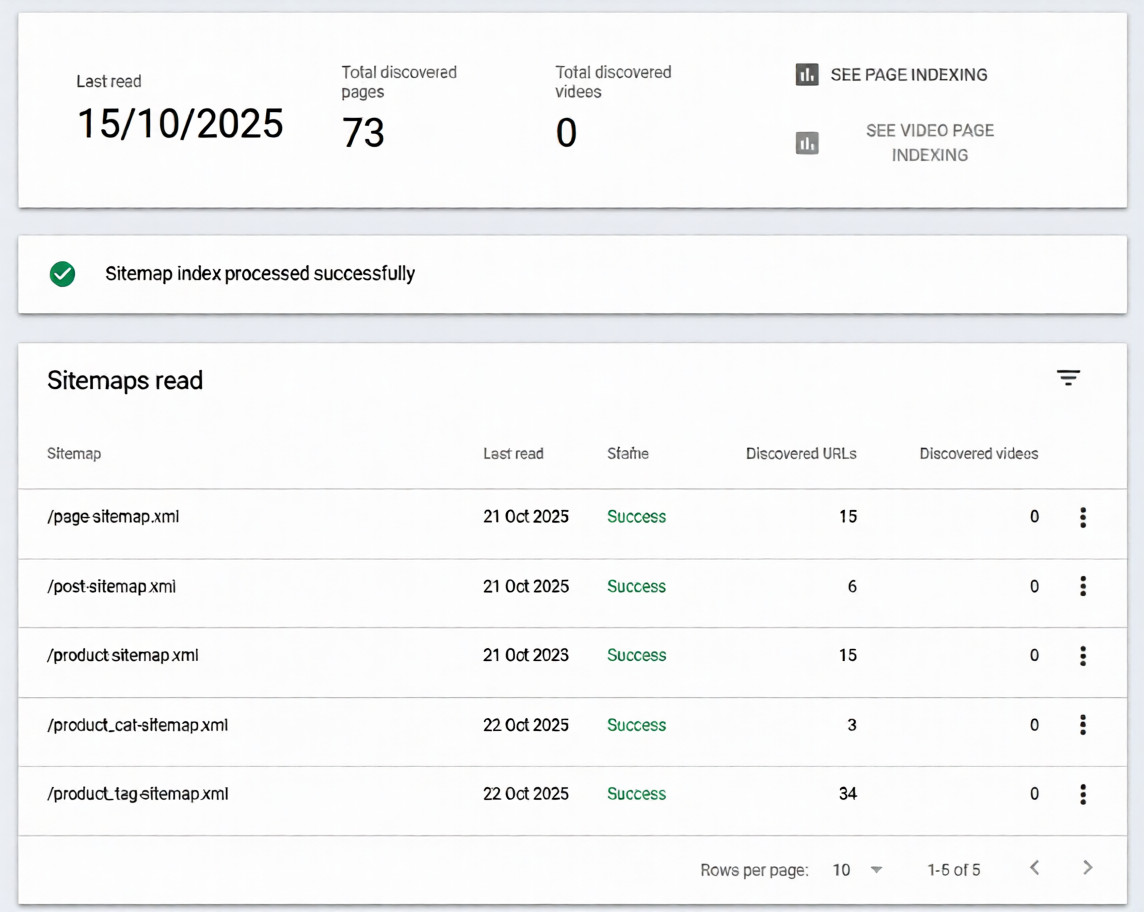Sort by the Last read column
The image size is (1144, 912).
click(513, 453)
